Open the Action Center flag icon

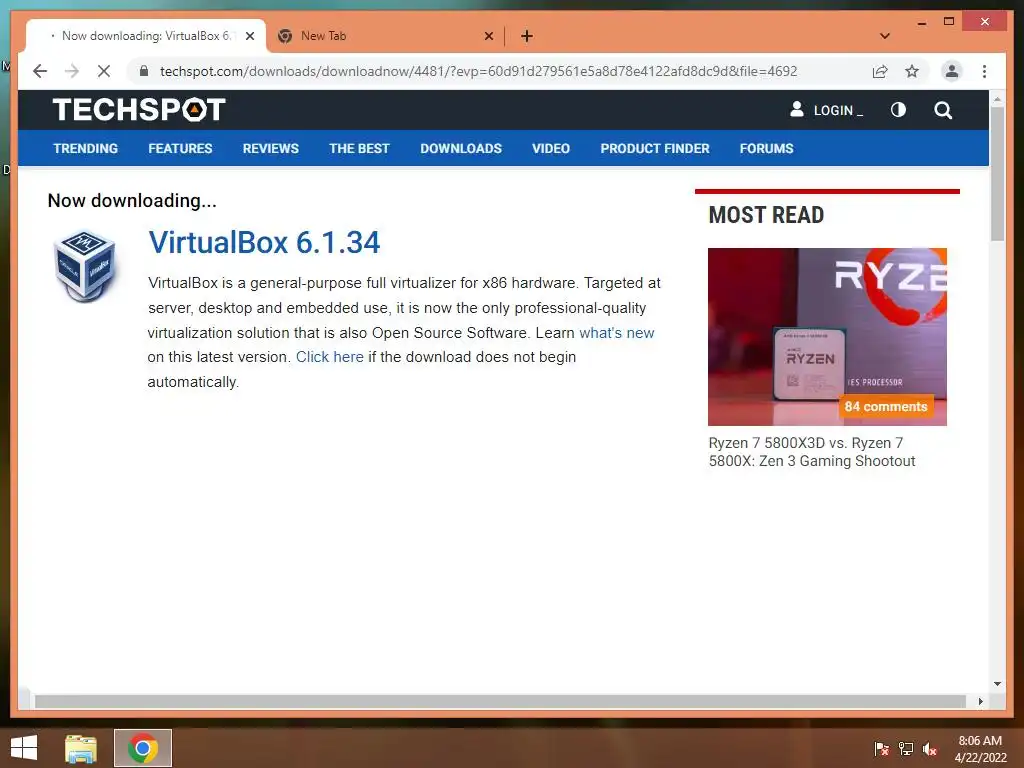[x=882, y=748]
